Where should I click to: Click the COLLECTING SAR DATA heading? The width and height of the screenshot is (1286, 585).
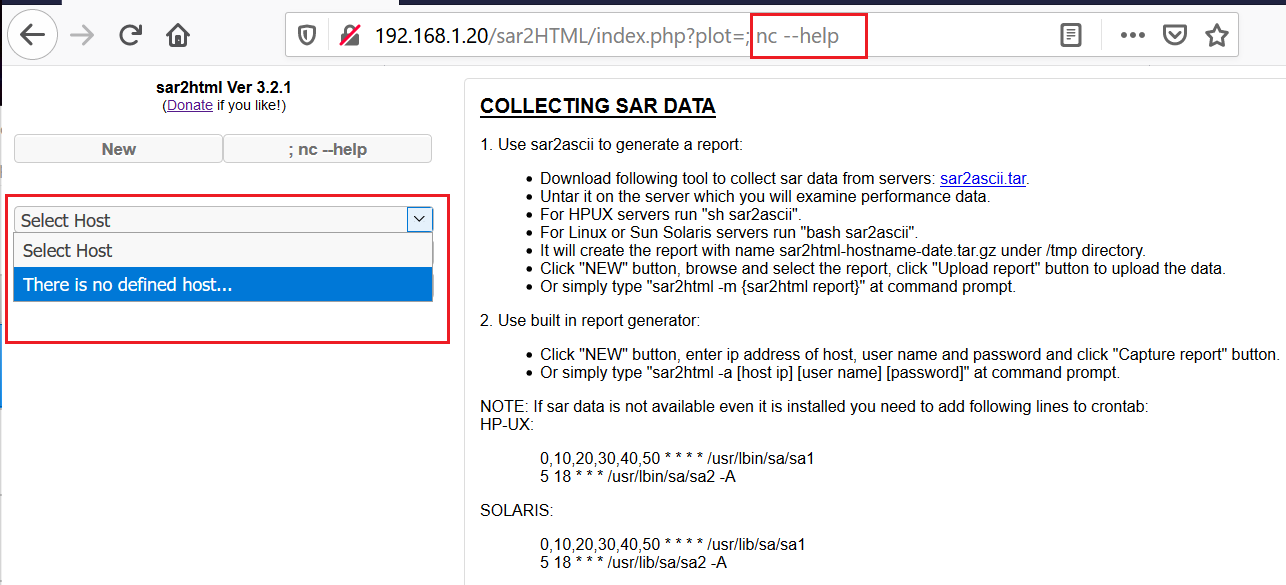pos(597,106)
